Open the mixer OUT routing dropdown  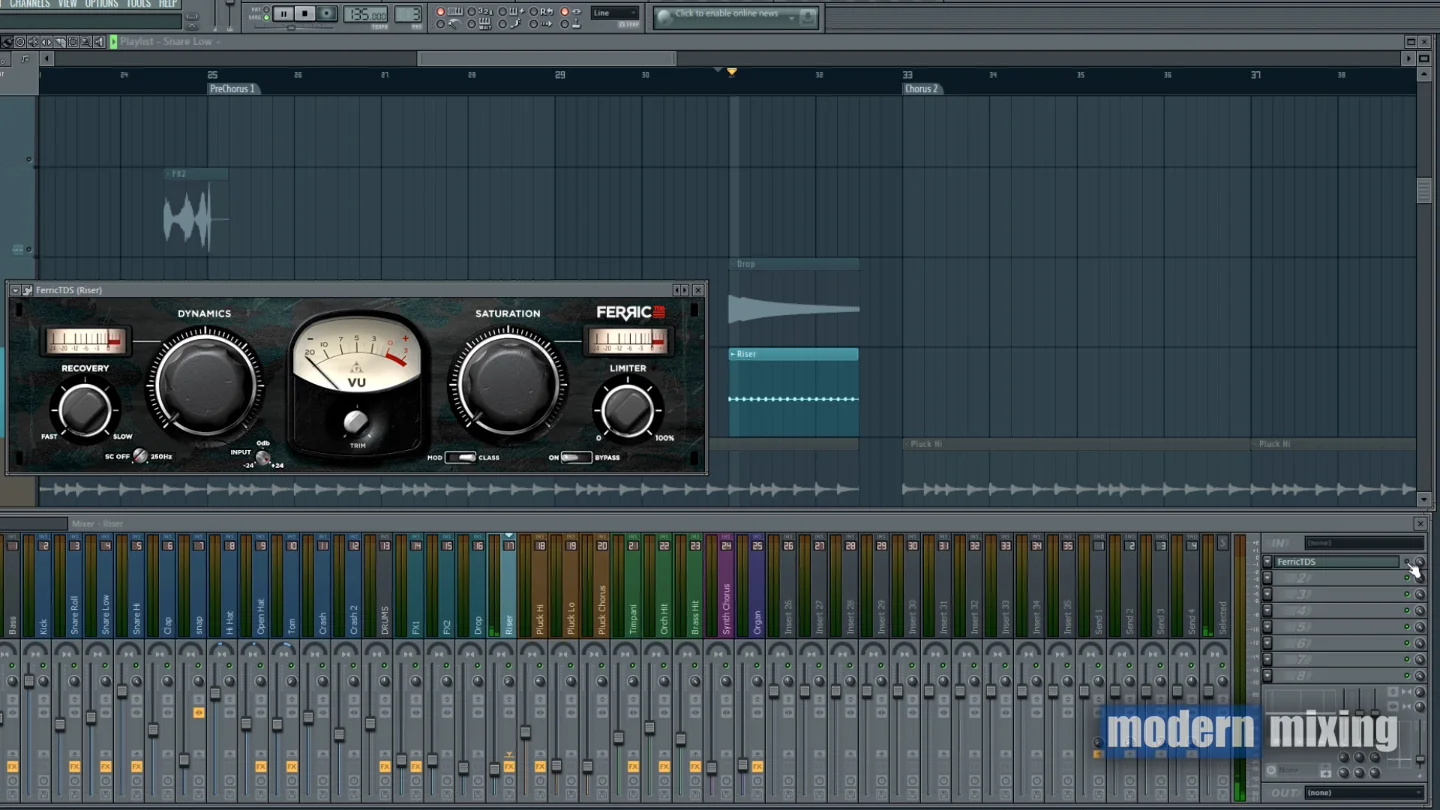[1363, 793]
